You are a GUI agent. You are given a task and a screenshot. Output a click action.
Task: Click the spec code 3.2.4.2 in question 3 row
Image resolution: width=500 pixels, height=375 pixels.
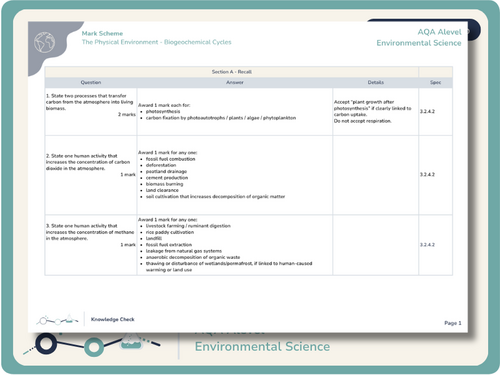click(427, 245)
